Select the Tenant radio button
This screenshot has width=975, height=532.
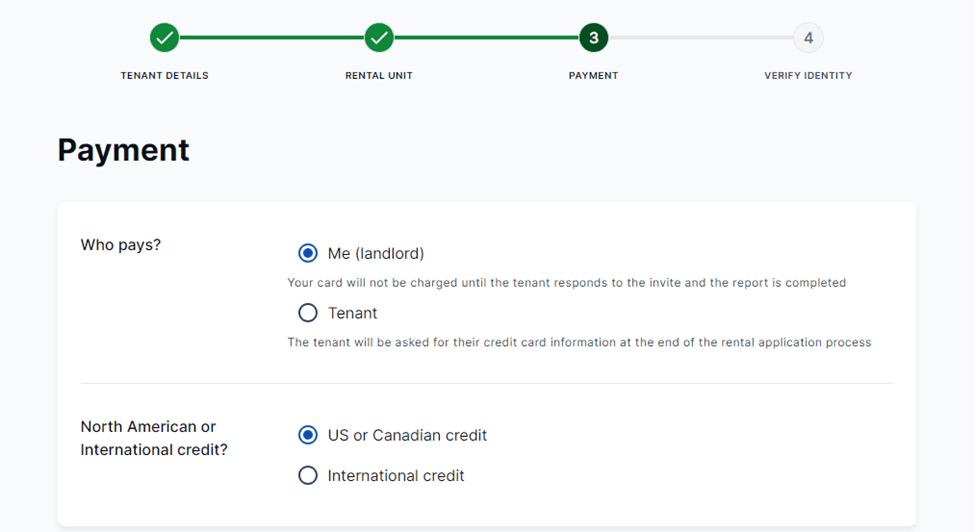pyautogui.click(x=308, y=313)
